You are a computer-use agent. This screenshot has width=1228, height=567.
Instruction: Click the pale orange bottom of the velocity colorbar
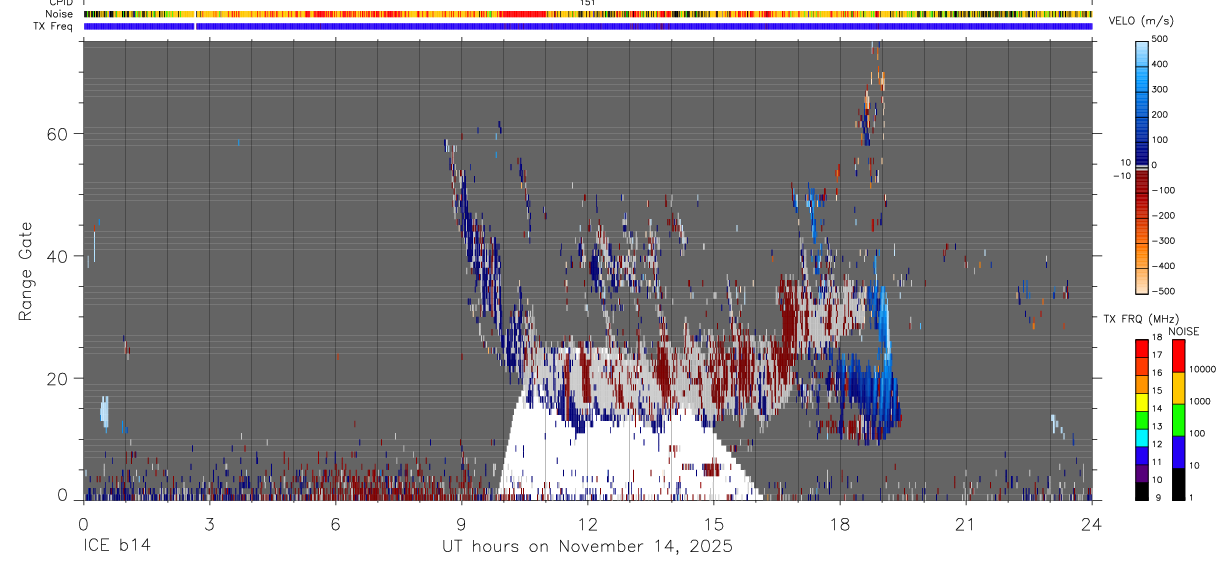(1142, 279)
